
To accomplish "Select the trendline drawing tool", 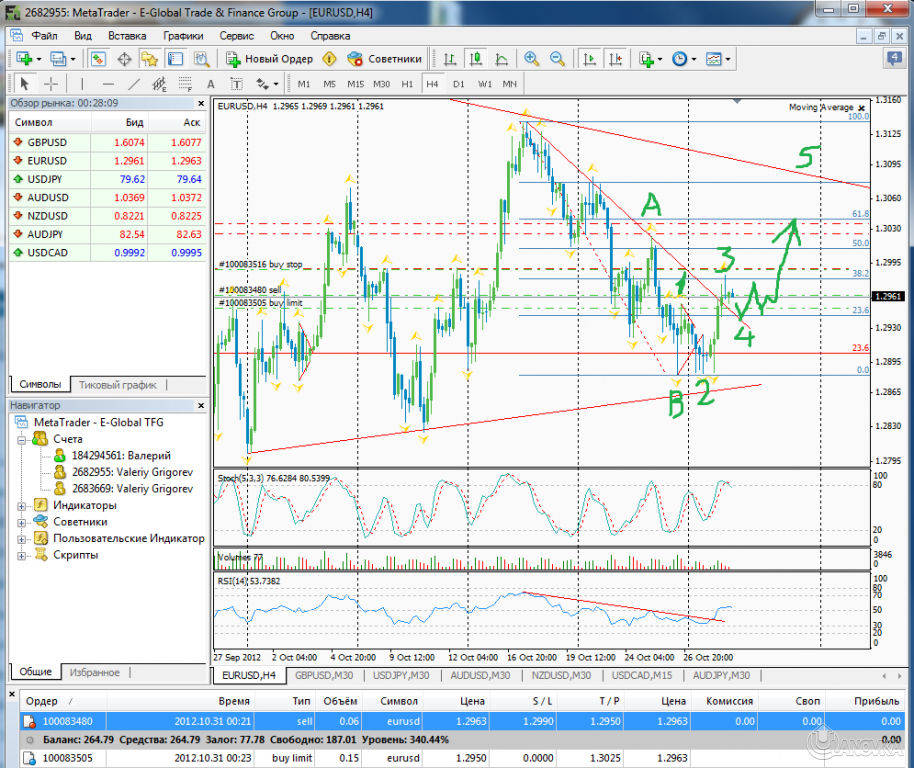I will click(x=134, y=84).
